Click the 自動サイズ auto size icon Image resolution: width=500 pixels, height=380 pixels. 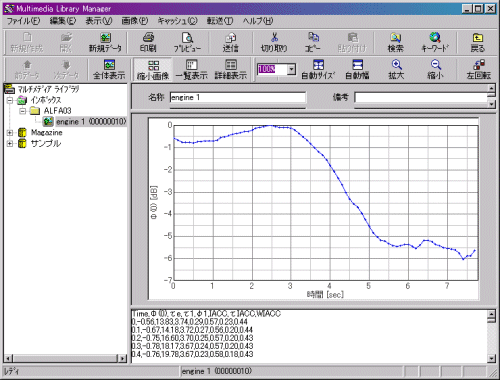[318, 69]
